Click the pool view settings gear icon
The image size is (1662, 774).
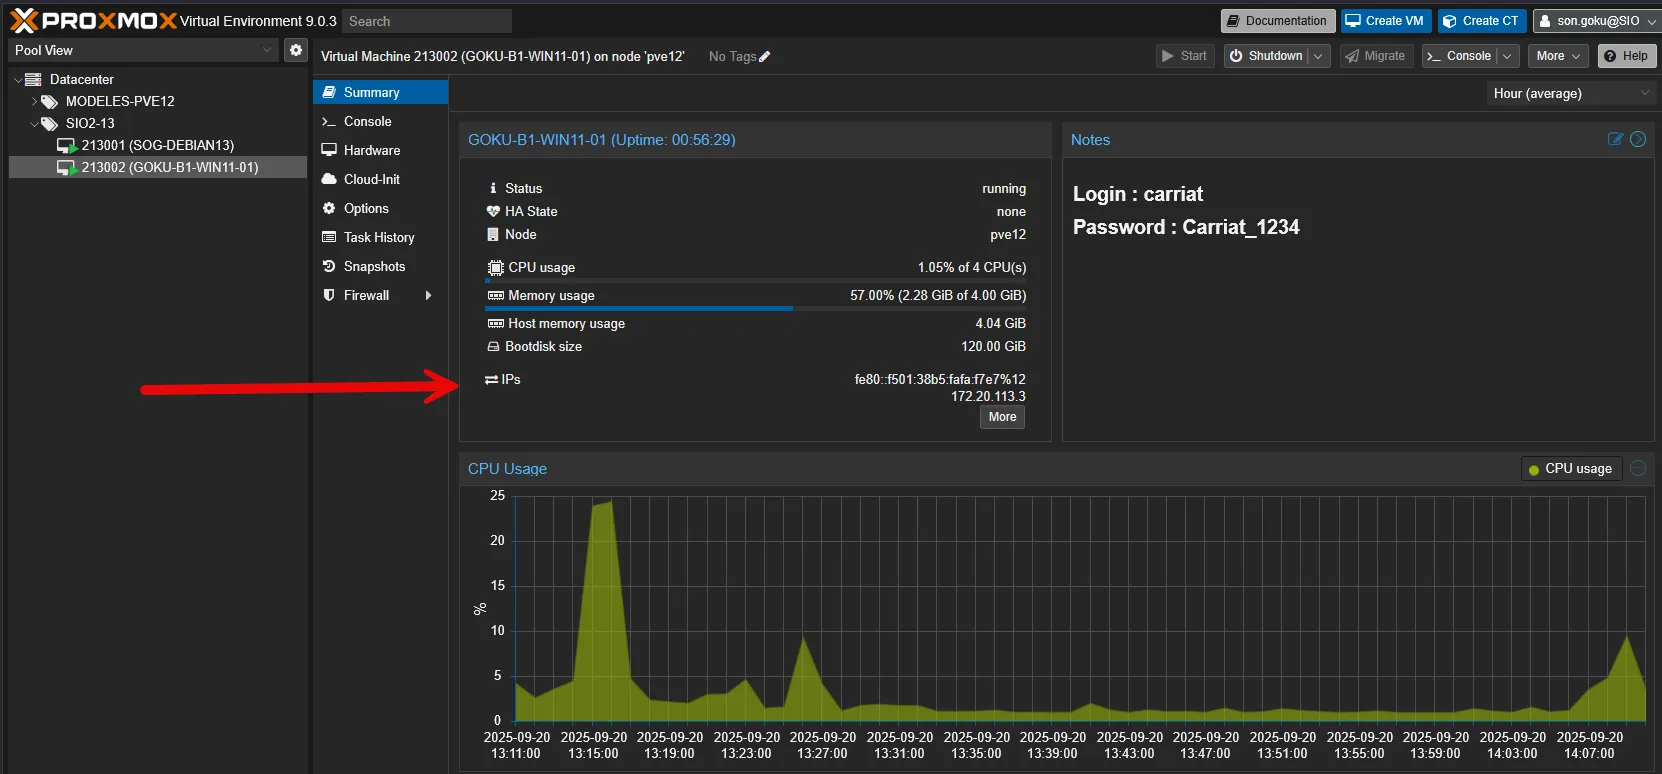tap(296, 50)
